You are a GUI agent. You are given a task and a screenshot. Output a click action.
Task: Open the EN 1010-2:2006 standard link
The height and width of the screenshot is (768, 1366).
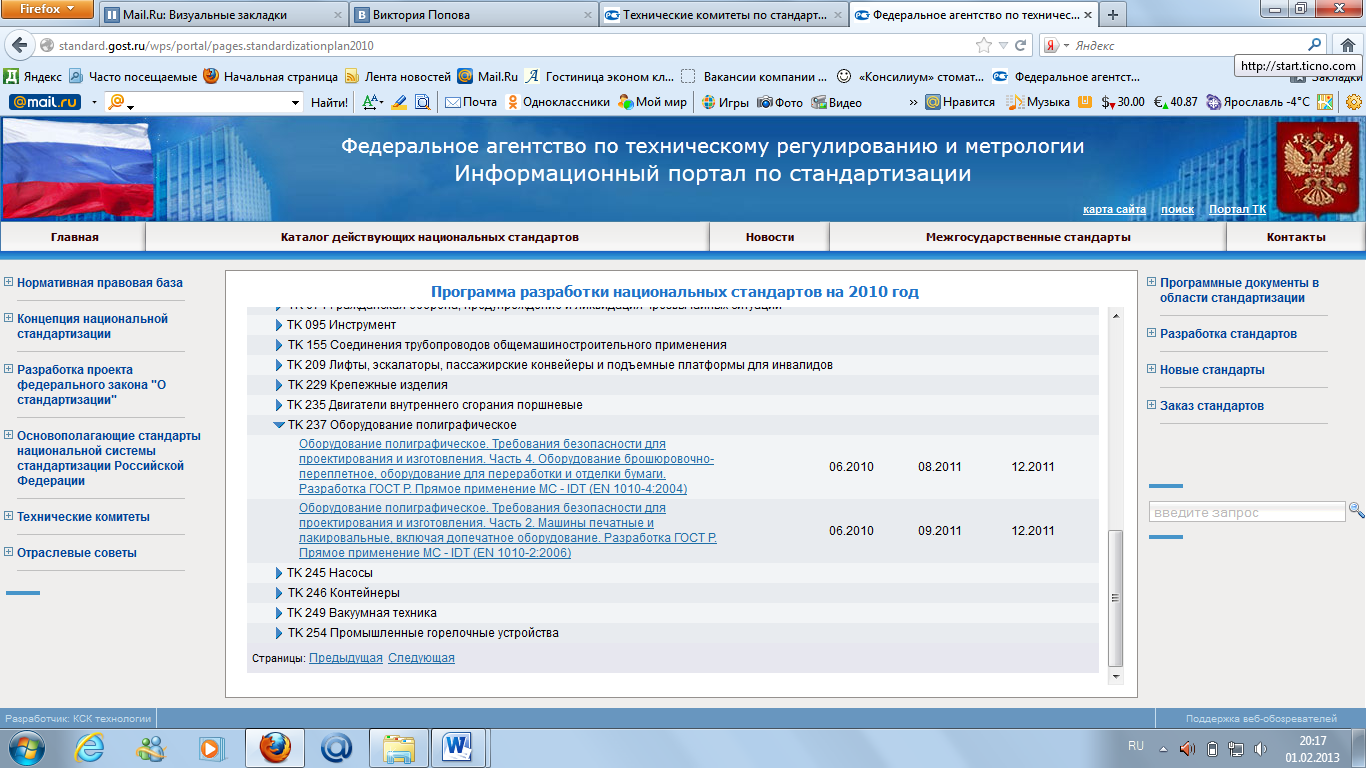(x=508, y=530)
